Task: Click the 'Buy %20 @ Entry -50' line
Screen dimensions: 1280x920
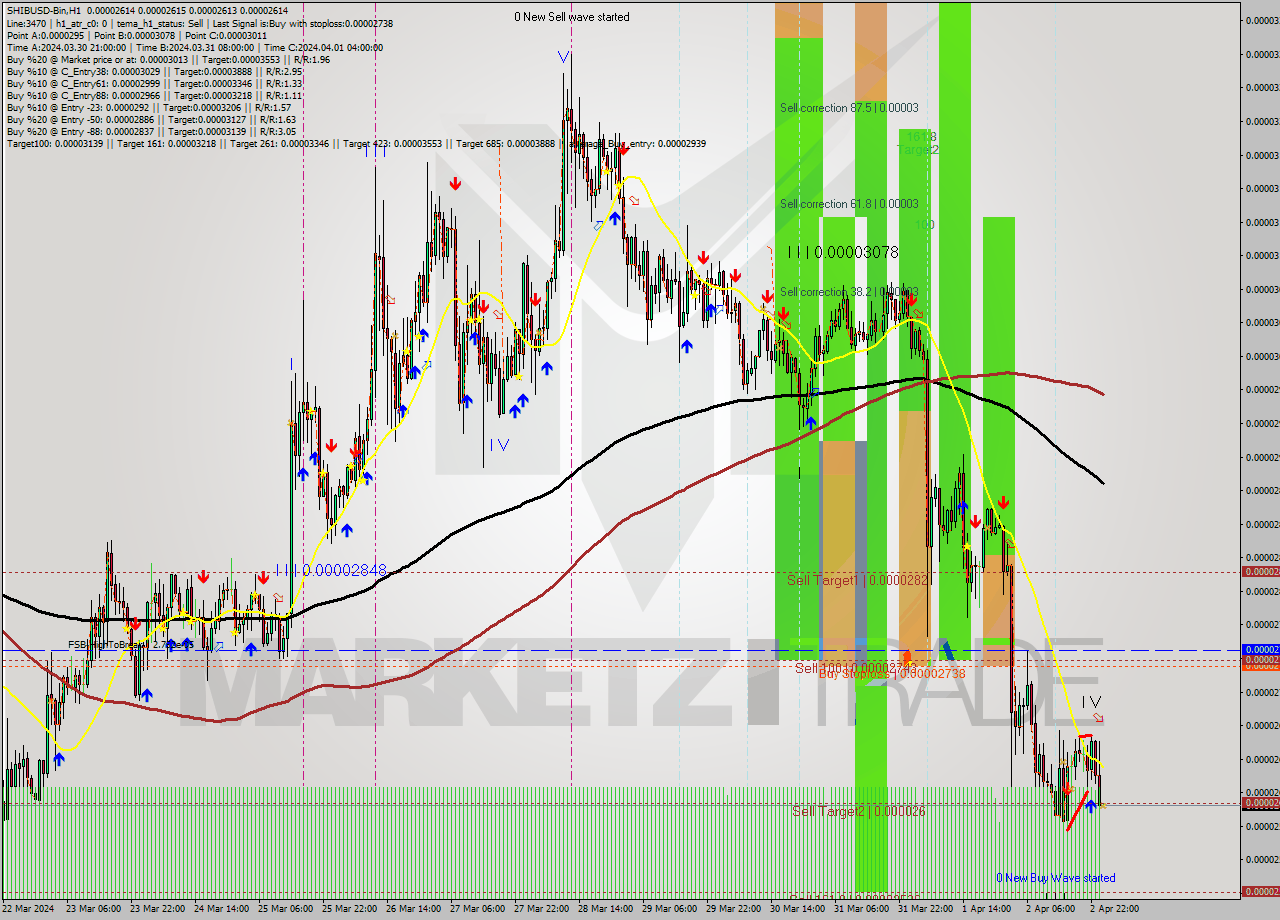Action: pos(151,120)
